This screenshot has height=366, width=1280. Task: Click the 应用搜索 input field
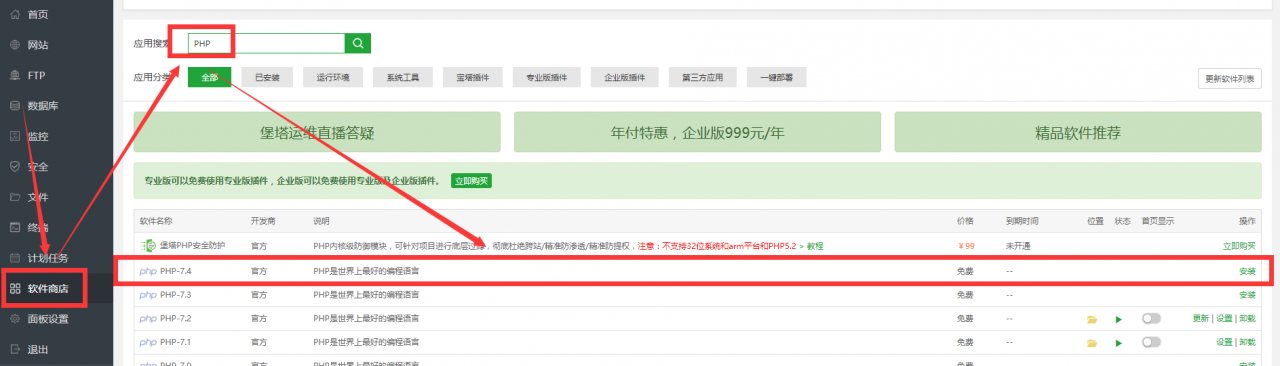266,43
